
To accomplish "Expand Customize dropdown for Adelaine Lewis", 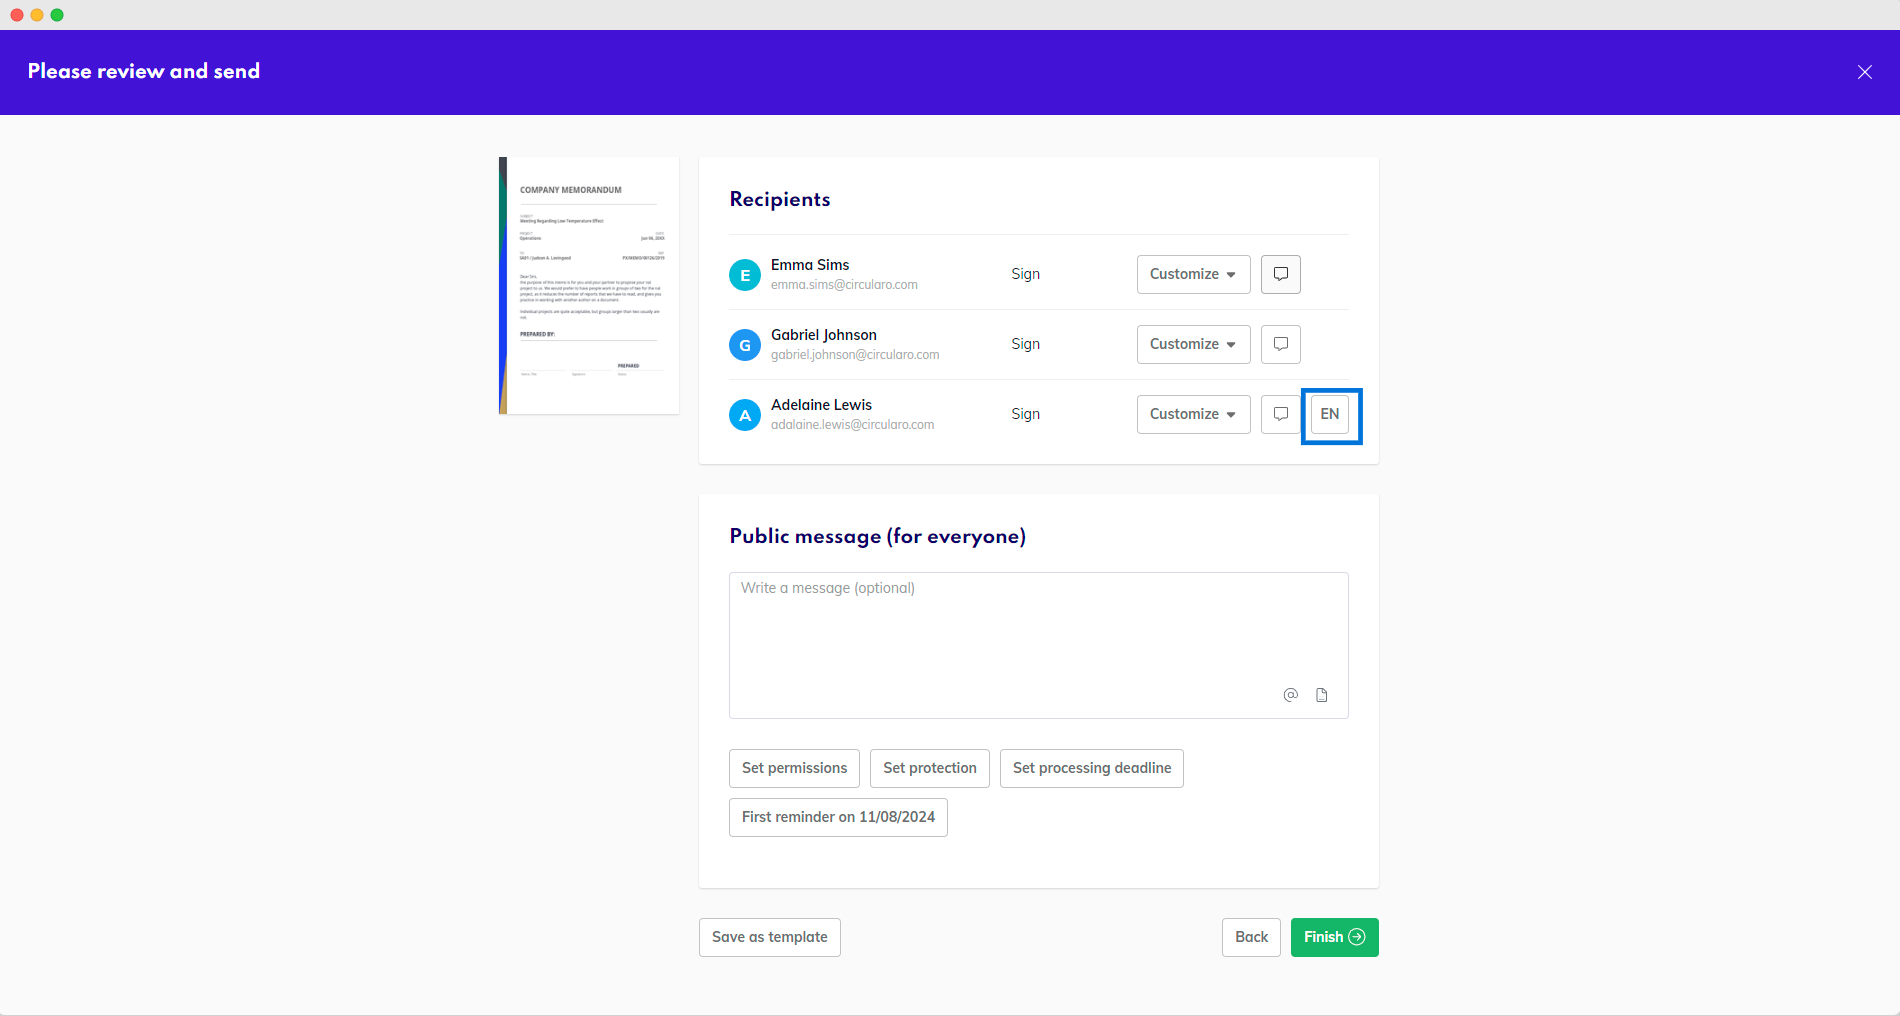I will click(x=1193, y=414).
